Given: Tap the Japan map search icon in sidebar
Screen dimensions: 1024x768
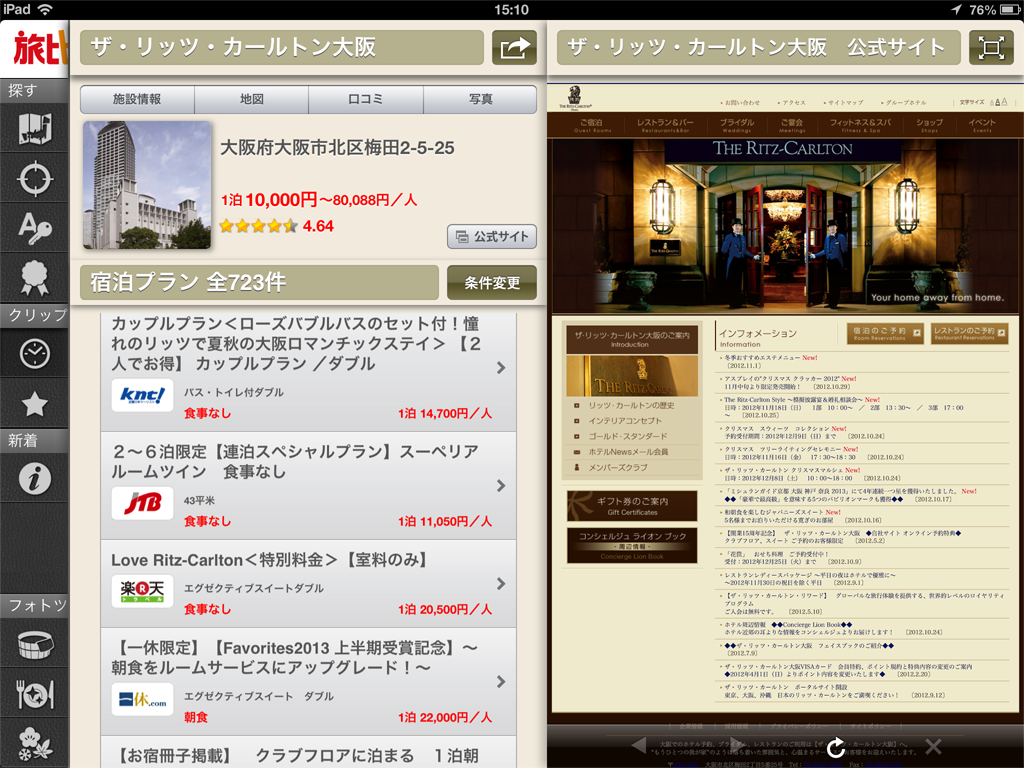Looking at the screenshot, I should (35, 129).
